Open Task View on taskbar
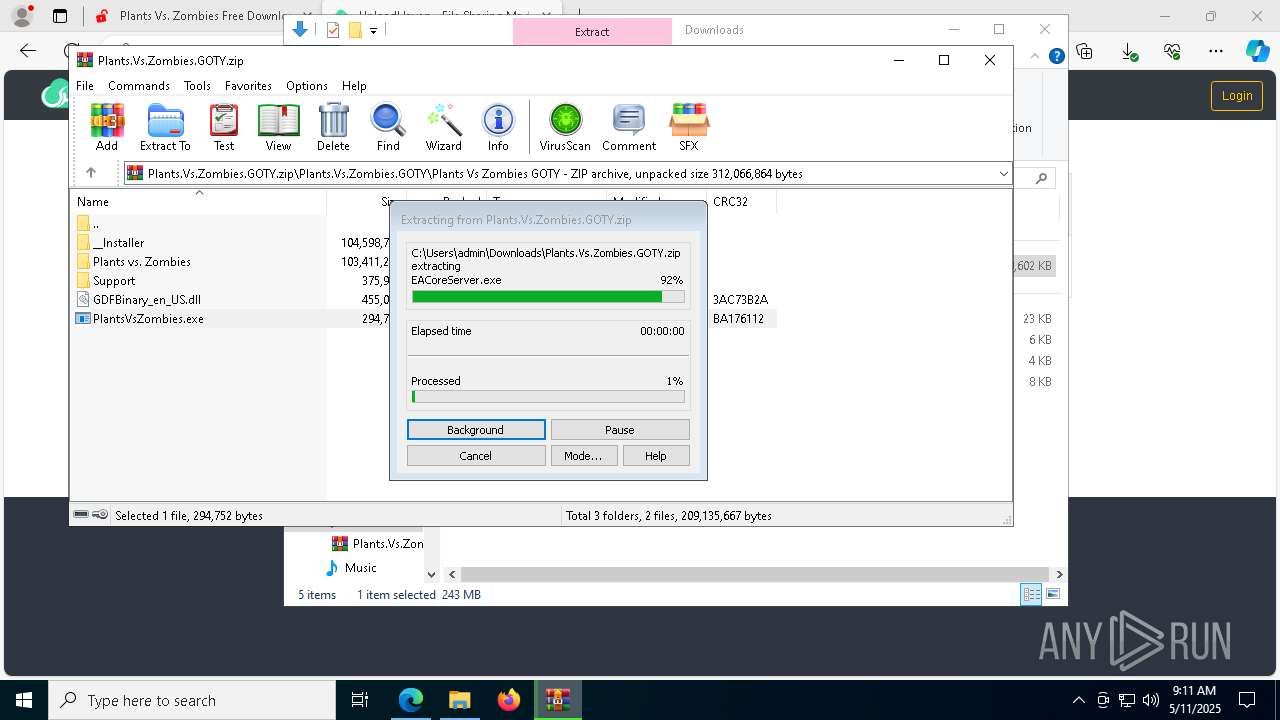The image size is (1280, 720). 360,700
